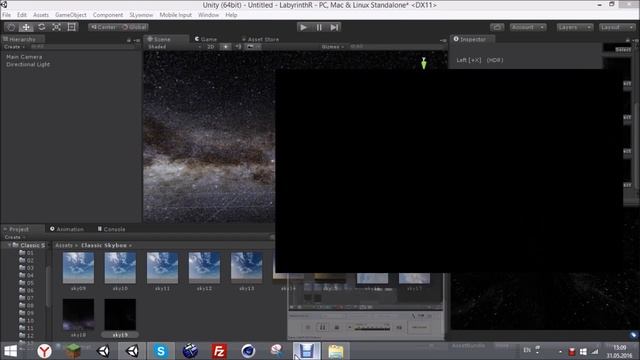Open the cloud services button

[497, 27]
